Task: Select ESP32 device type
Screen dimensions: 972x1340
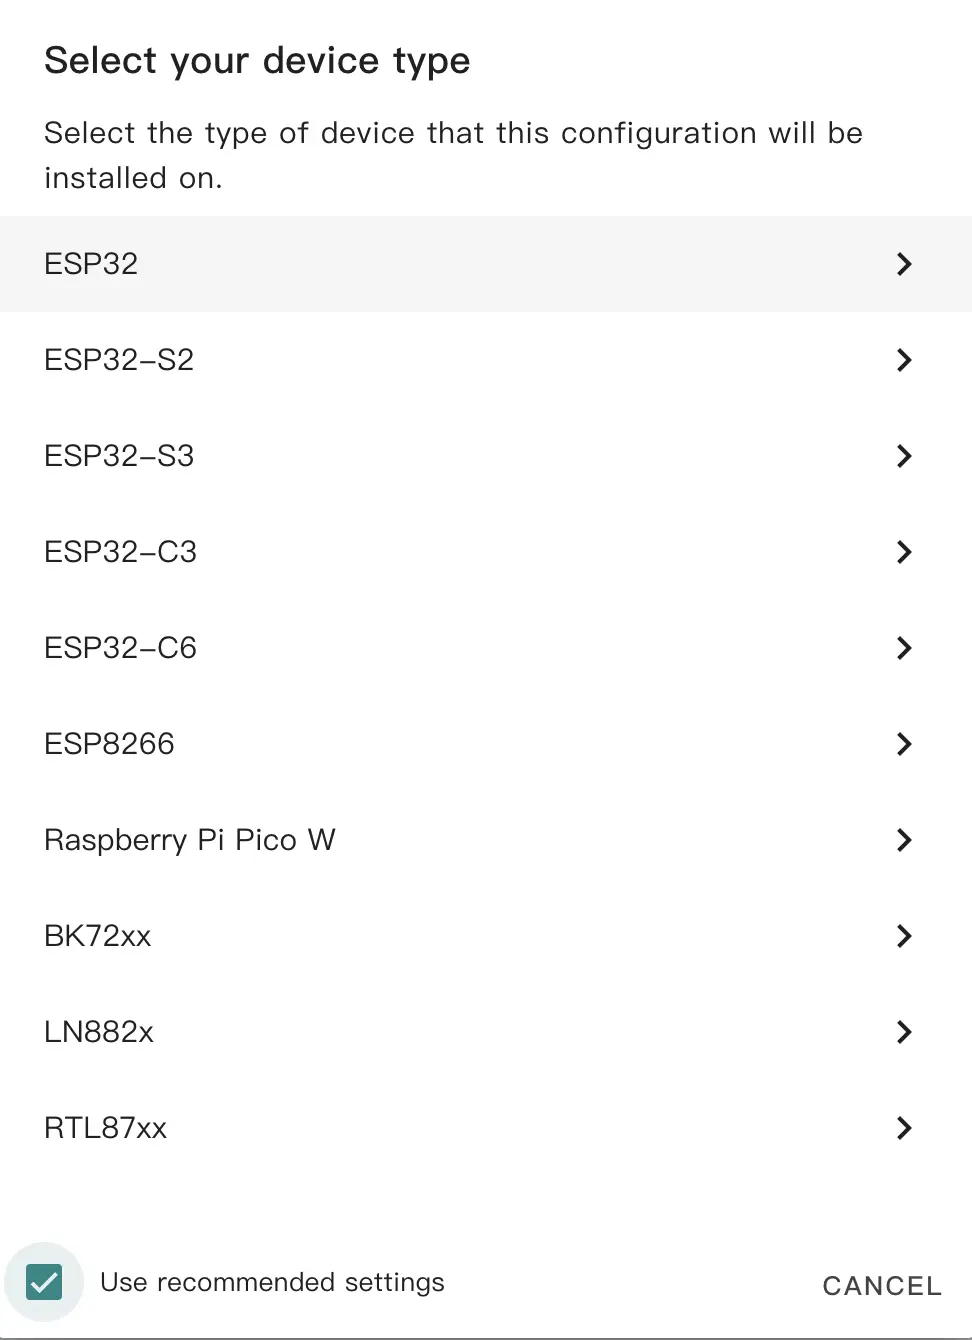Action: [x=91, y=264]
